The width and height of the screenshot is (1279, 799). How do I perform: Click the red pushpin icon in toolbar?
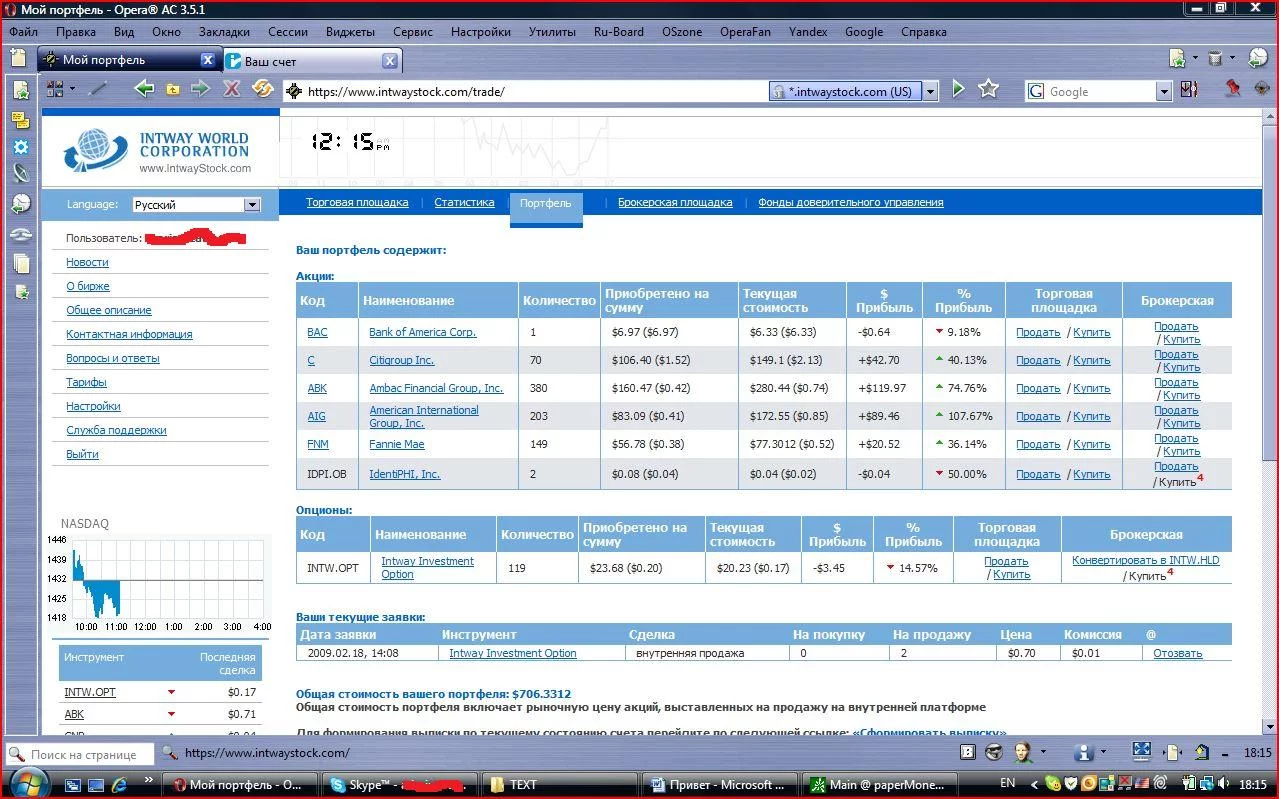pos(1232,90)
